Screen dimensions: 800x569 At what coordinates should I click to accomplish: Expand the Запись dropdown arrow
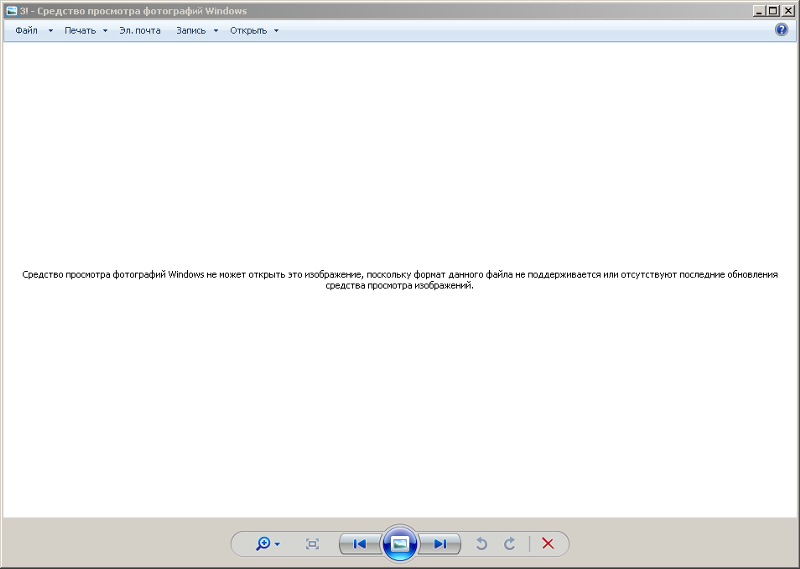(x=216, y=31)
